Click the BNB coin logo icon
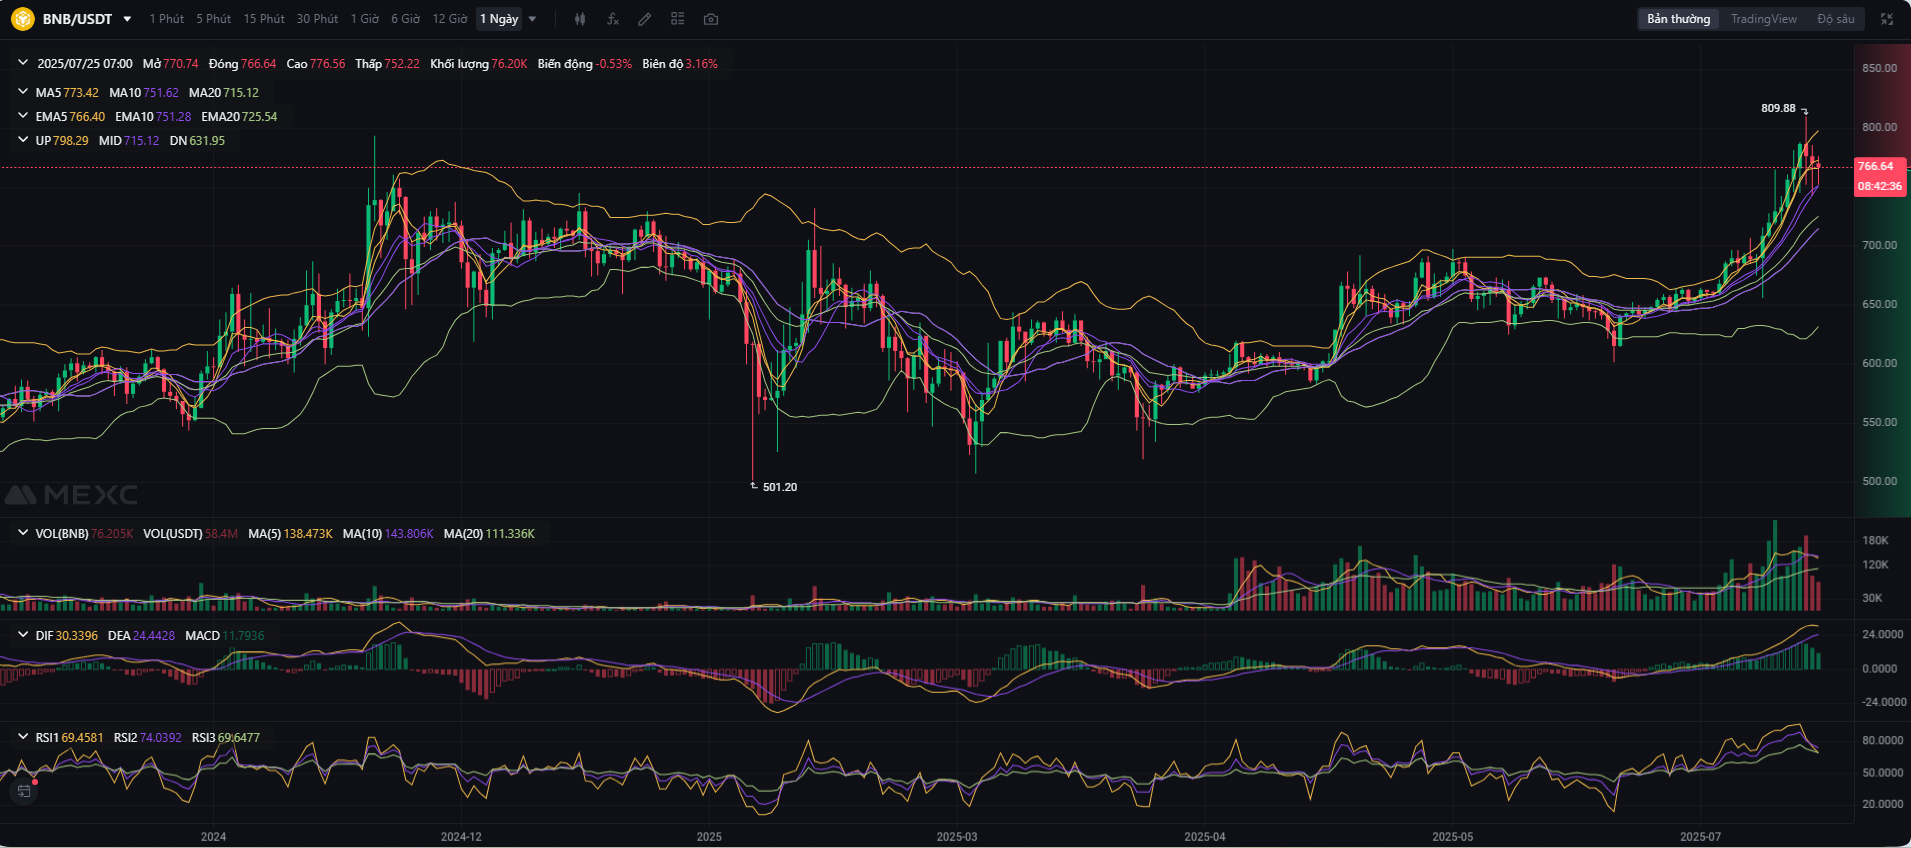1911x848 pixels. (22, 19)
